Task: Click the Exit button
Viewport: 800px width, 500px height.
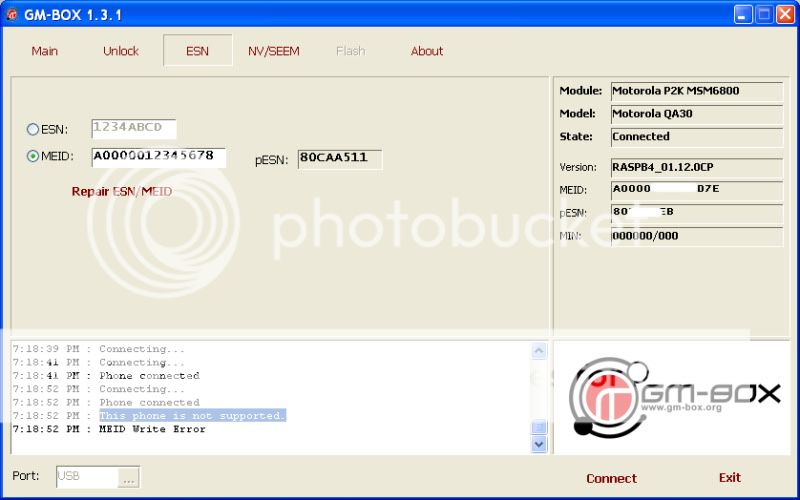Action: [x=730, y=478]
